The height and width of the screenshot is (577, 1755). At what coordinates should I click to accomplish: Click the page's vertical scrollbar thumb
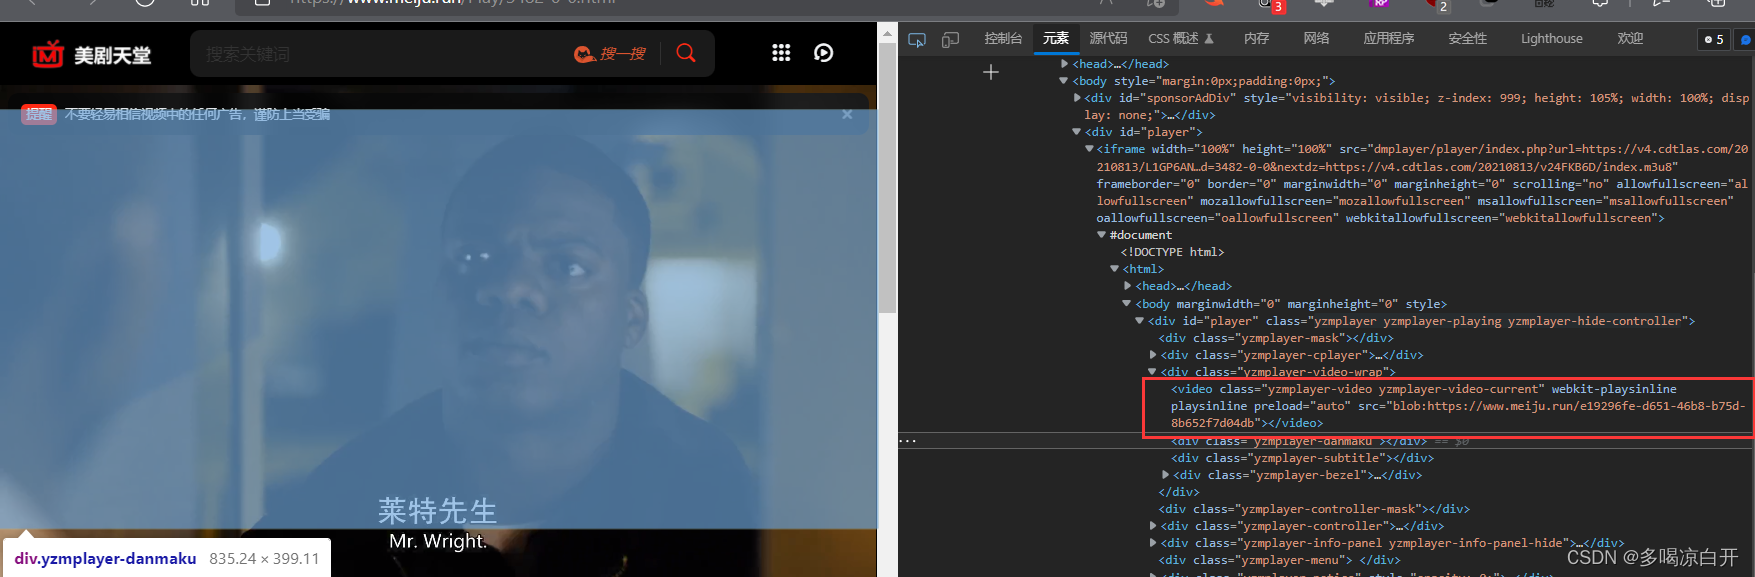point(887,180)
